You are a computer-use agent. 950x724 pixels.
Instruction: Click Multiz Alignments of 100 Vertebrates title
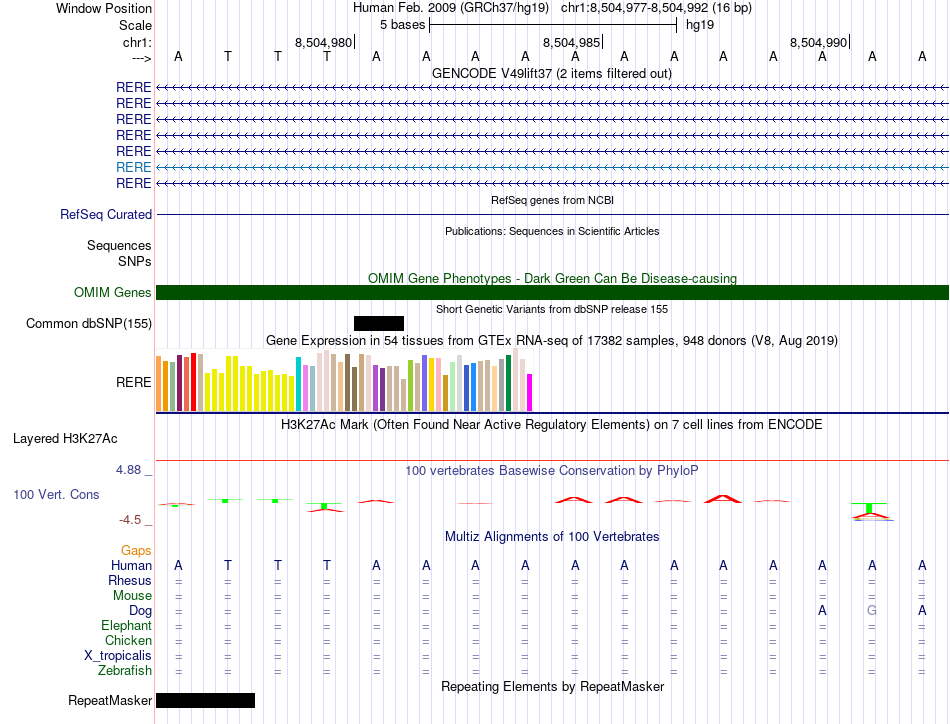(552, 537)
